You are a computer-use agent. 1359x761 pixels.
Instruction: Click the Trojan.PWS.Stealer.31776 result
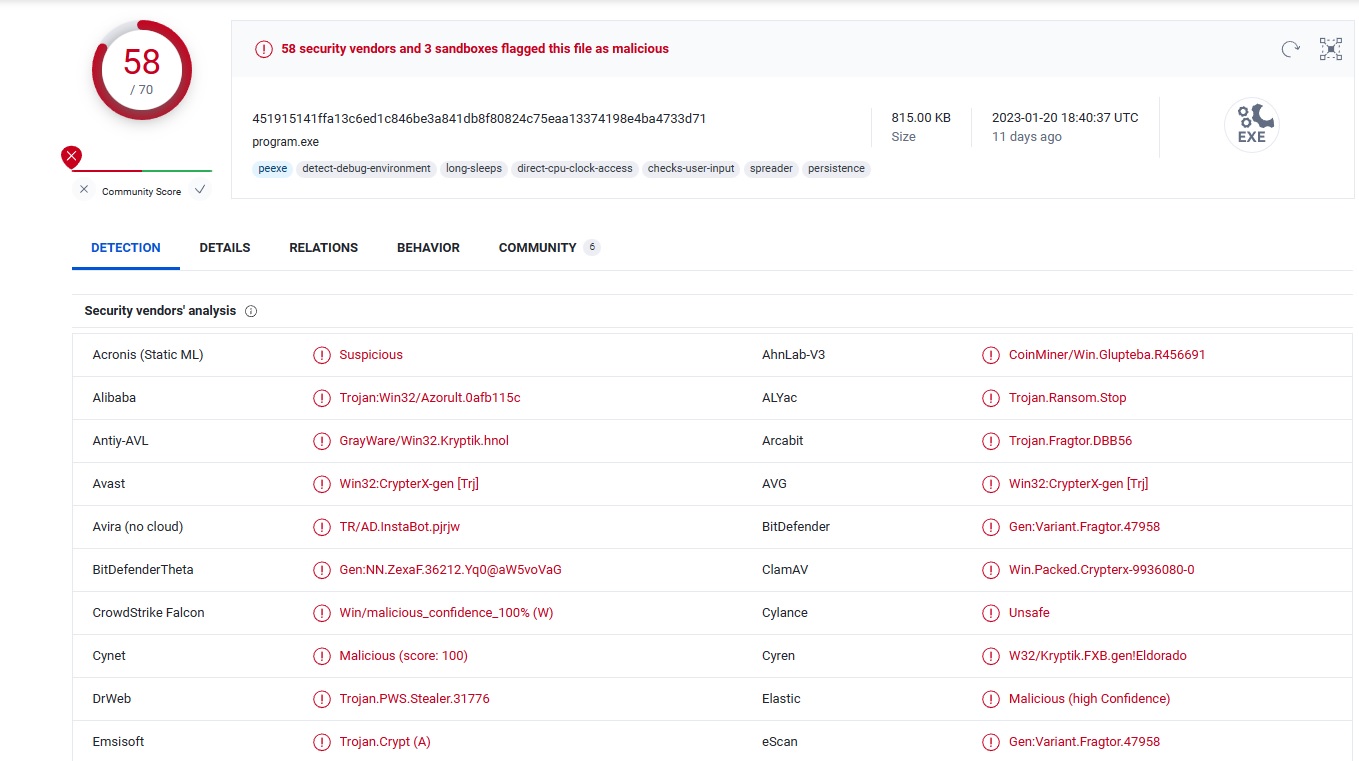414,699
